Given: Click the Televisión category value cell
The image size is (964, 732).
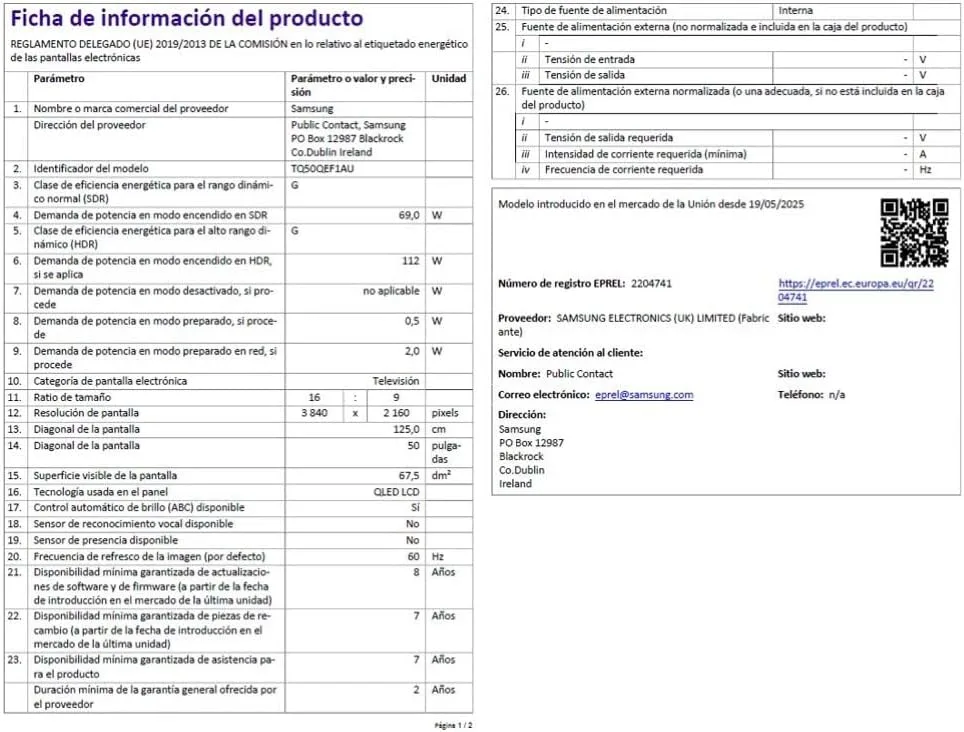Looking at the screenshot, I should [x=400, y=380].
